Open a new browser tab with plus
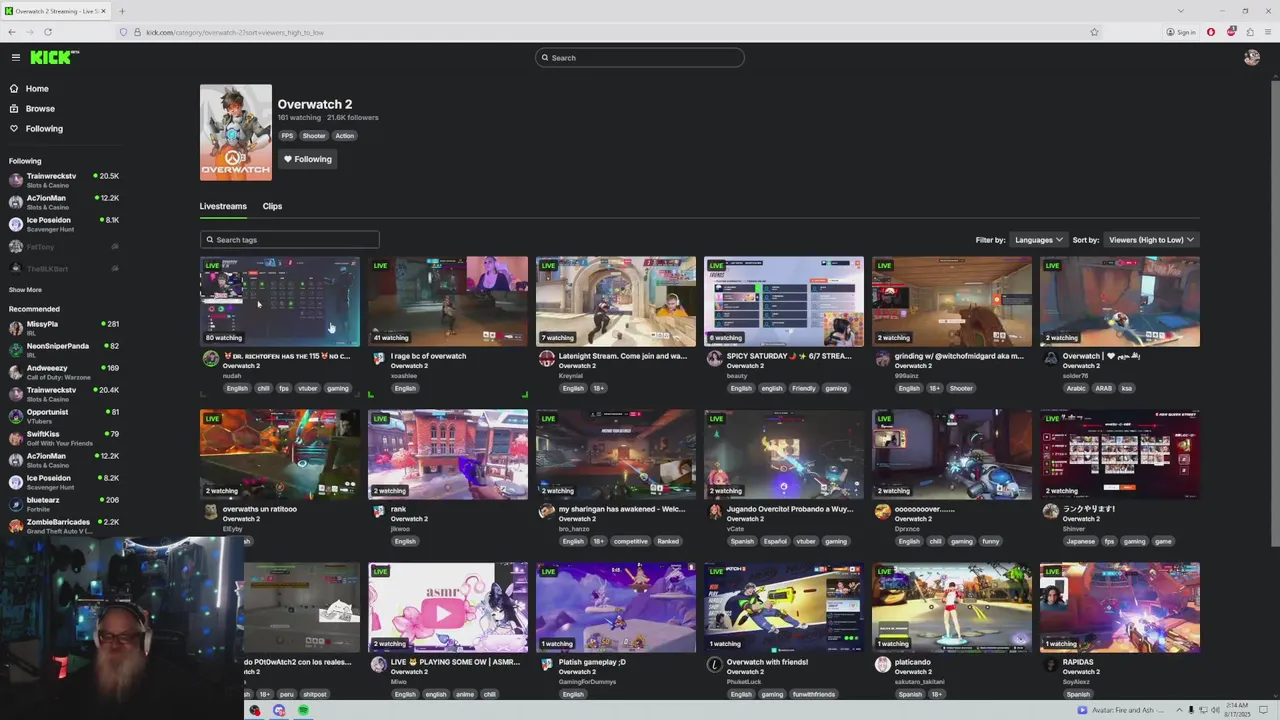 [x=122, y=11]
